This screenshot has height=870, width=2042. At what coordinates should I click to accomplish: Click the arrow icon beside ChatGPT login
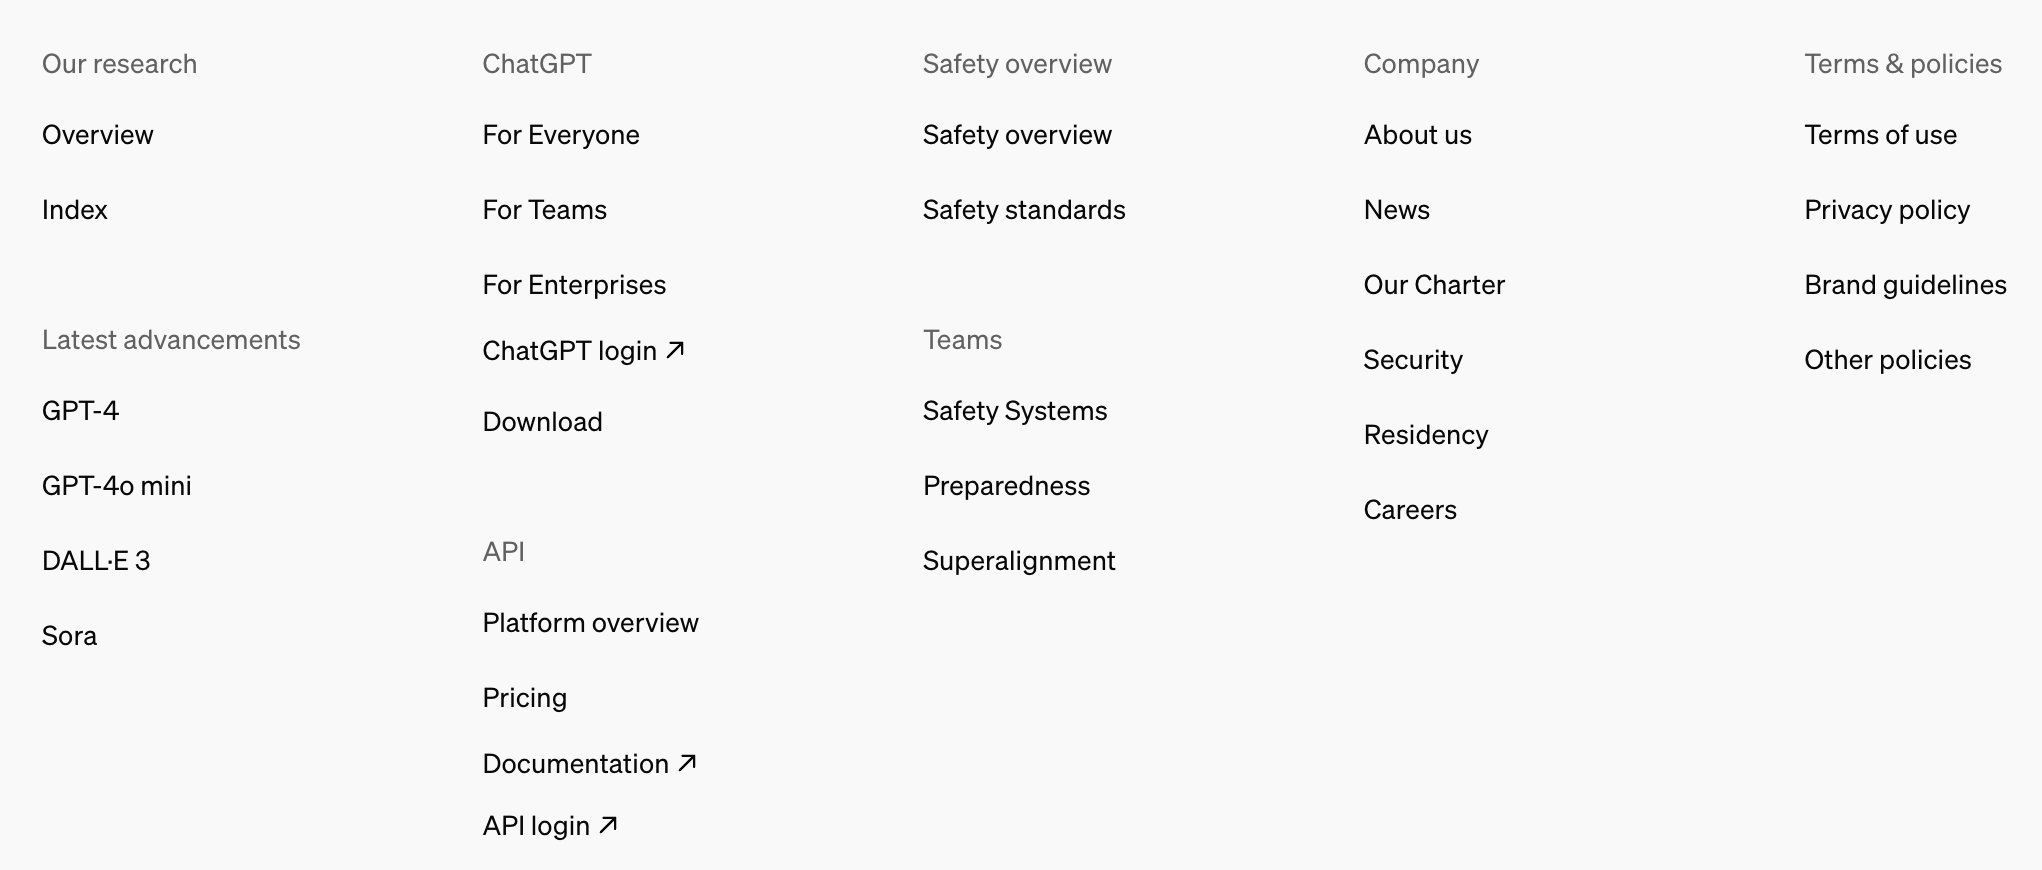[x=676, y=350]
